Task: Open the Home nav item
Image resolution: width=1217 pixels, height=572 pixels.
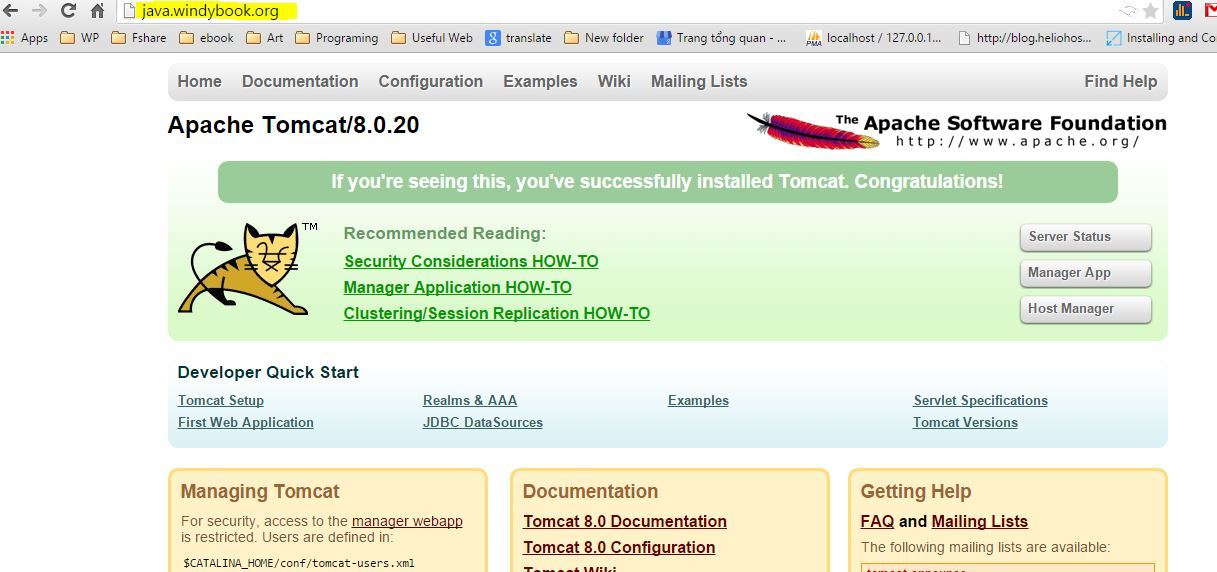Action: [199, 82]
